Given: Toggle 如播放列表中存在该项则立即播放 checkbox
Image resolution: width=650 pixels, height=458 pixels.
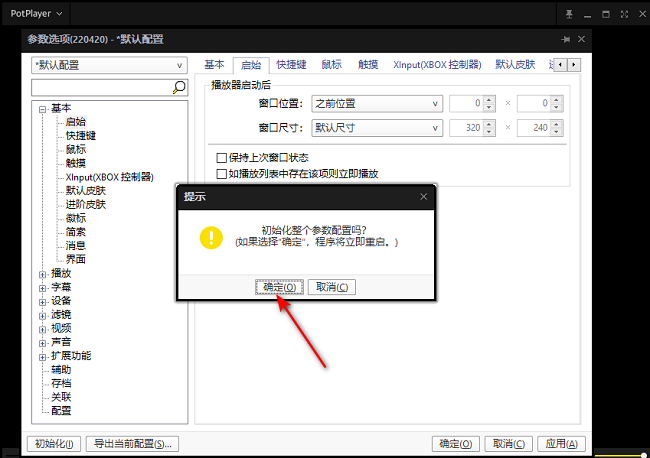Looking at the screenshot, I should click(222, 173).
